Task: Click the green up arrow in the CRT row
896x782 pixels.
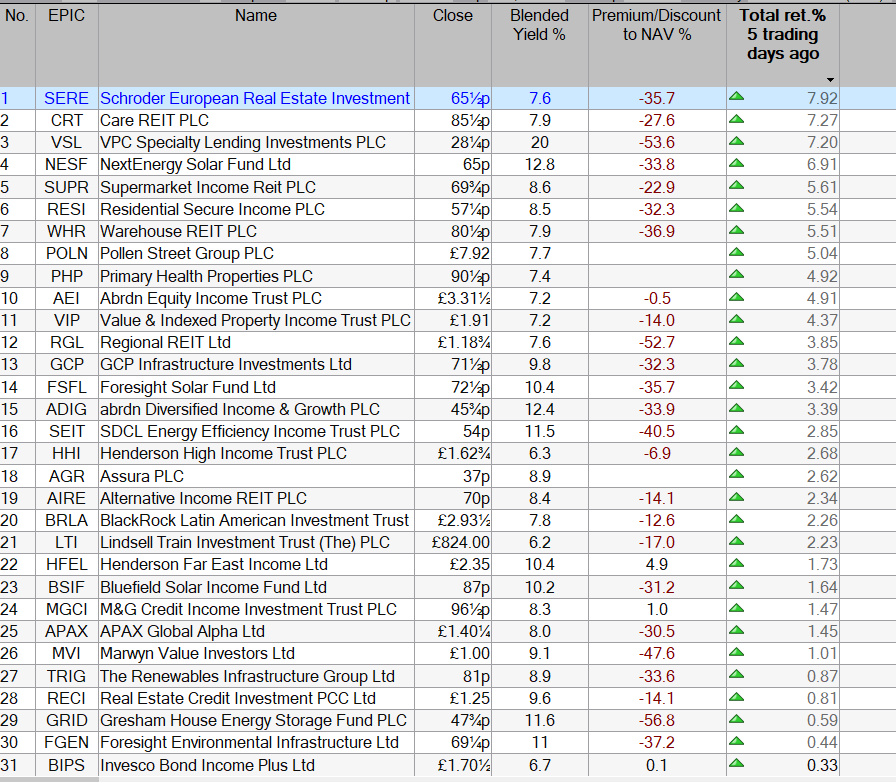Action: [x=737, y=119]
